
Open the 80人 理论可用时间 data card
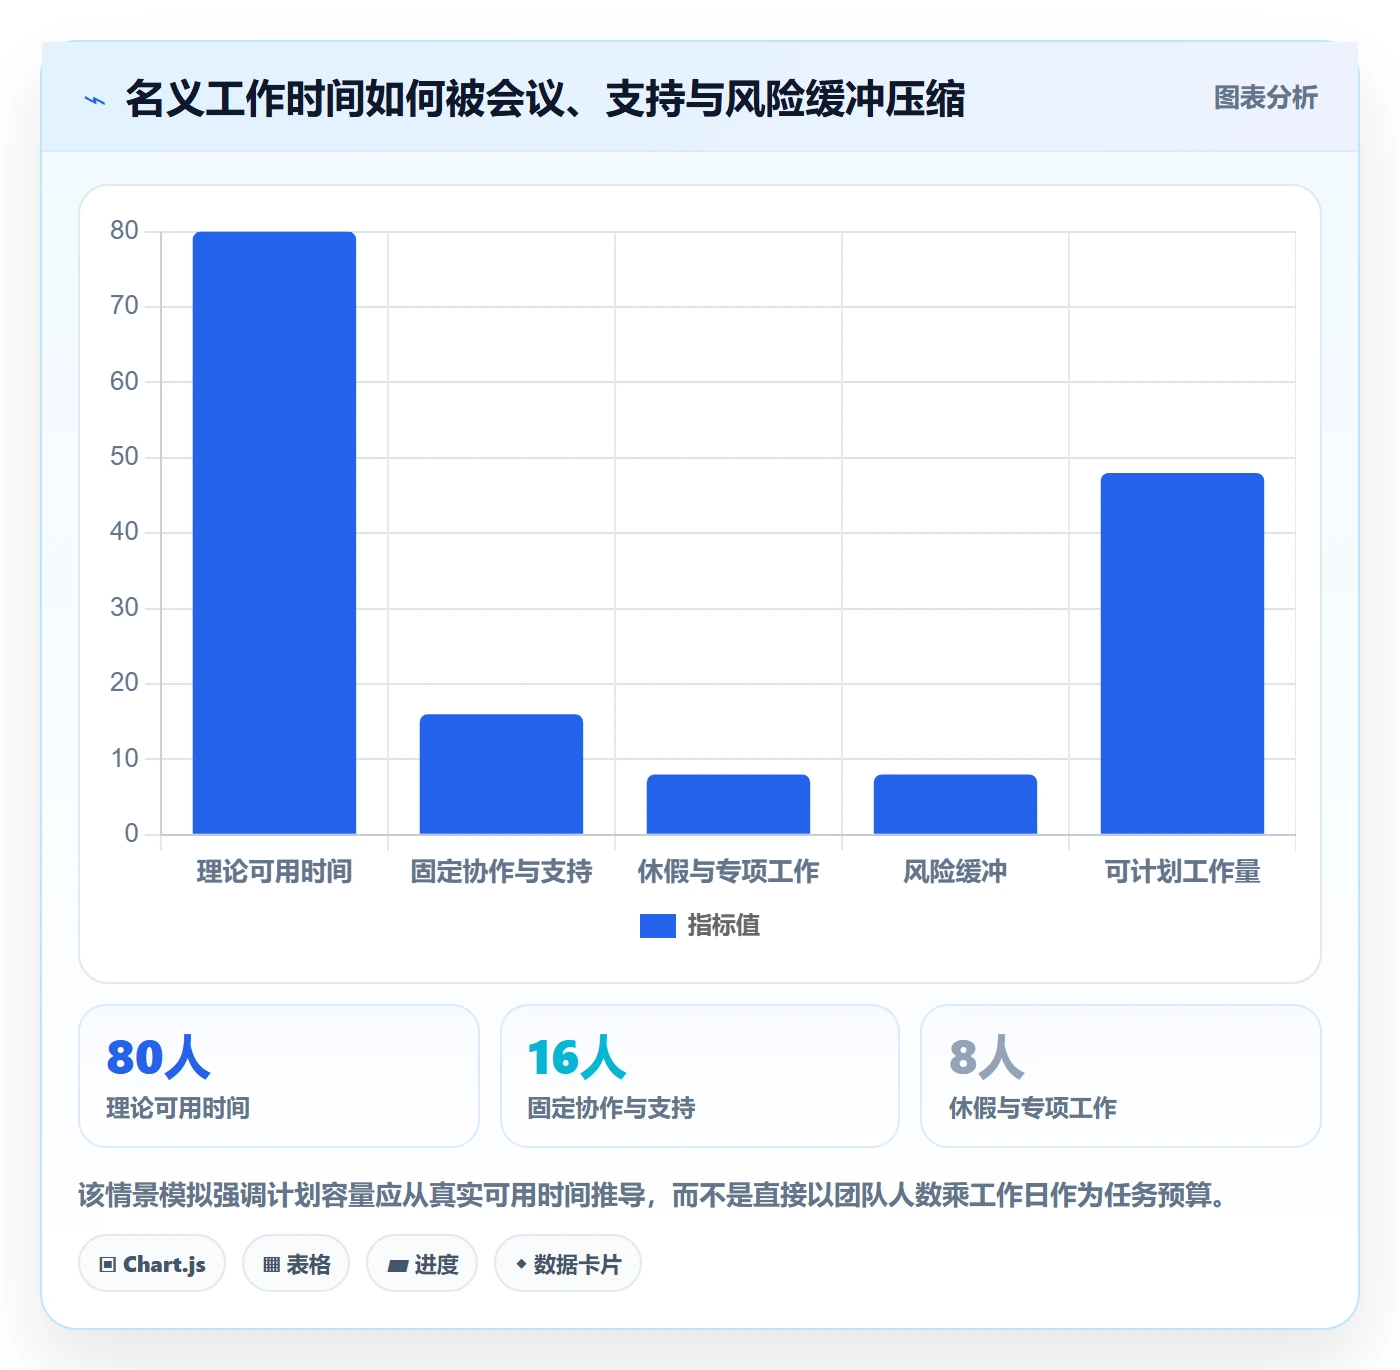(279, 1076)
